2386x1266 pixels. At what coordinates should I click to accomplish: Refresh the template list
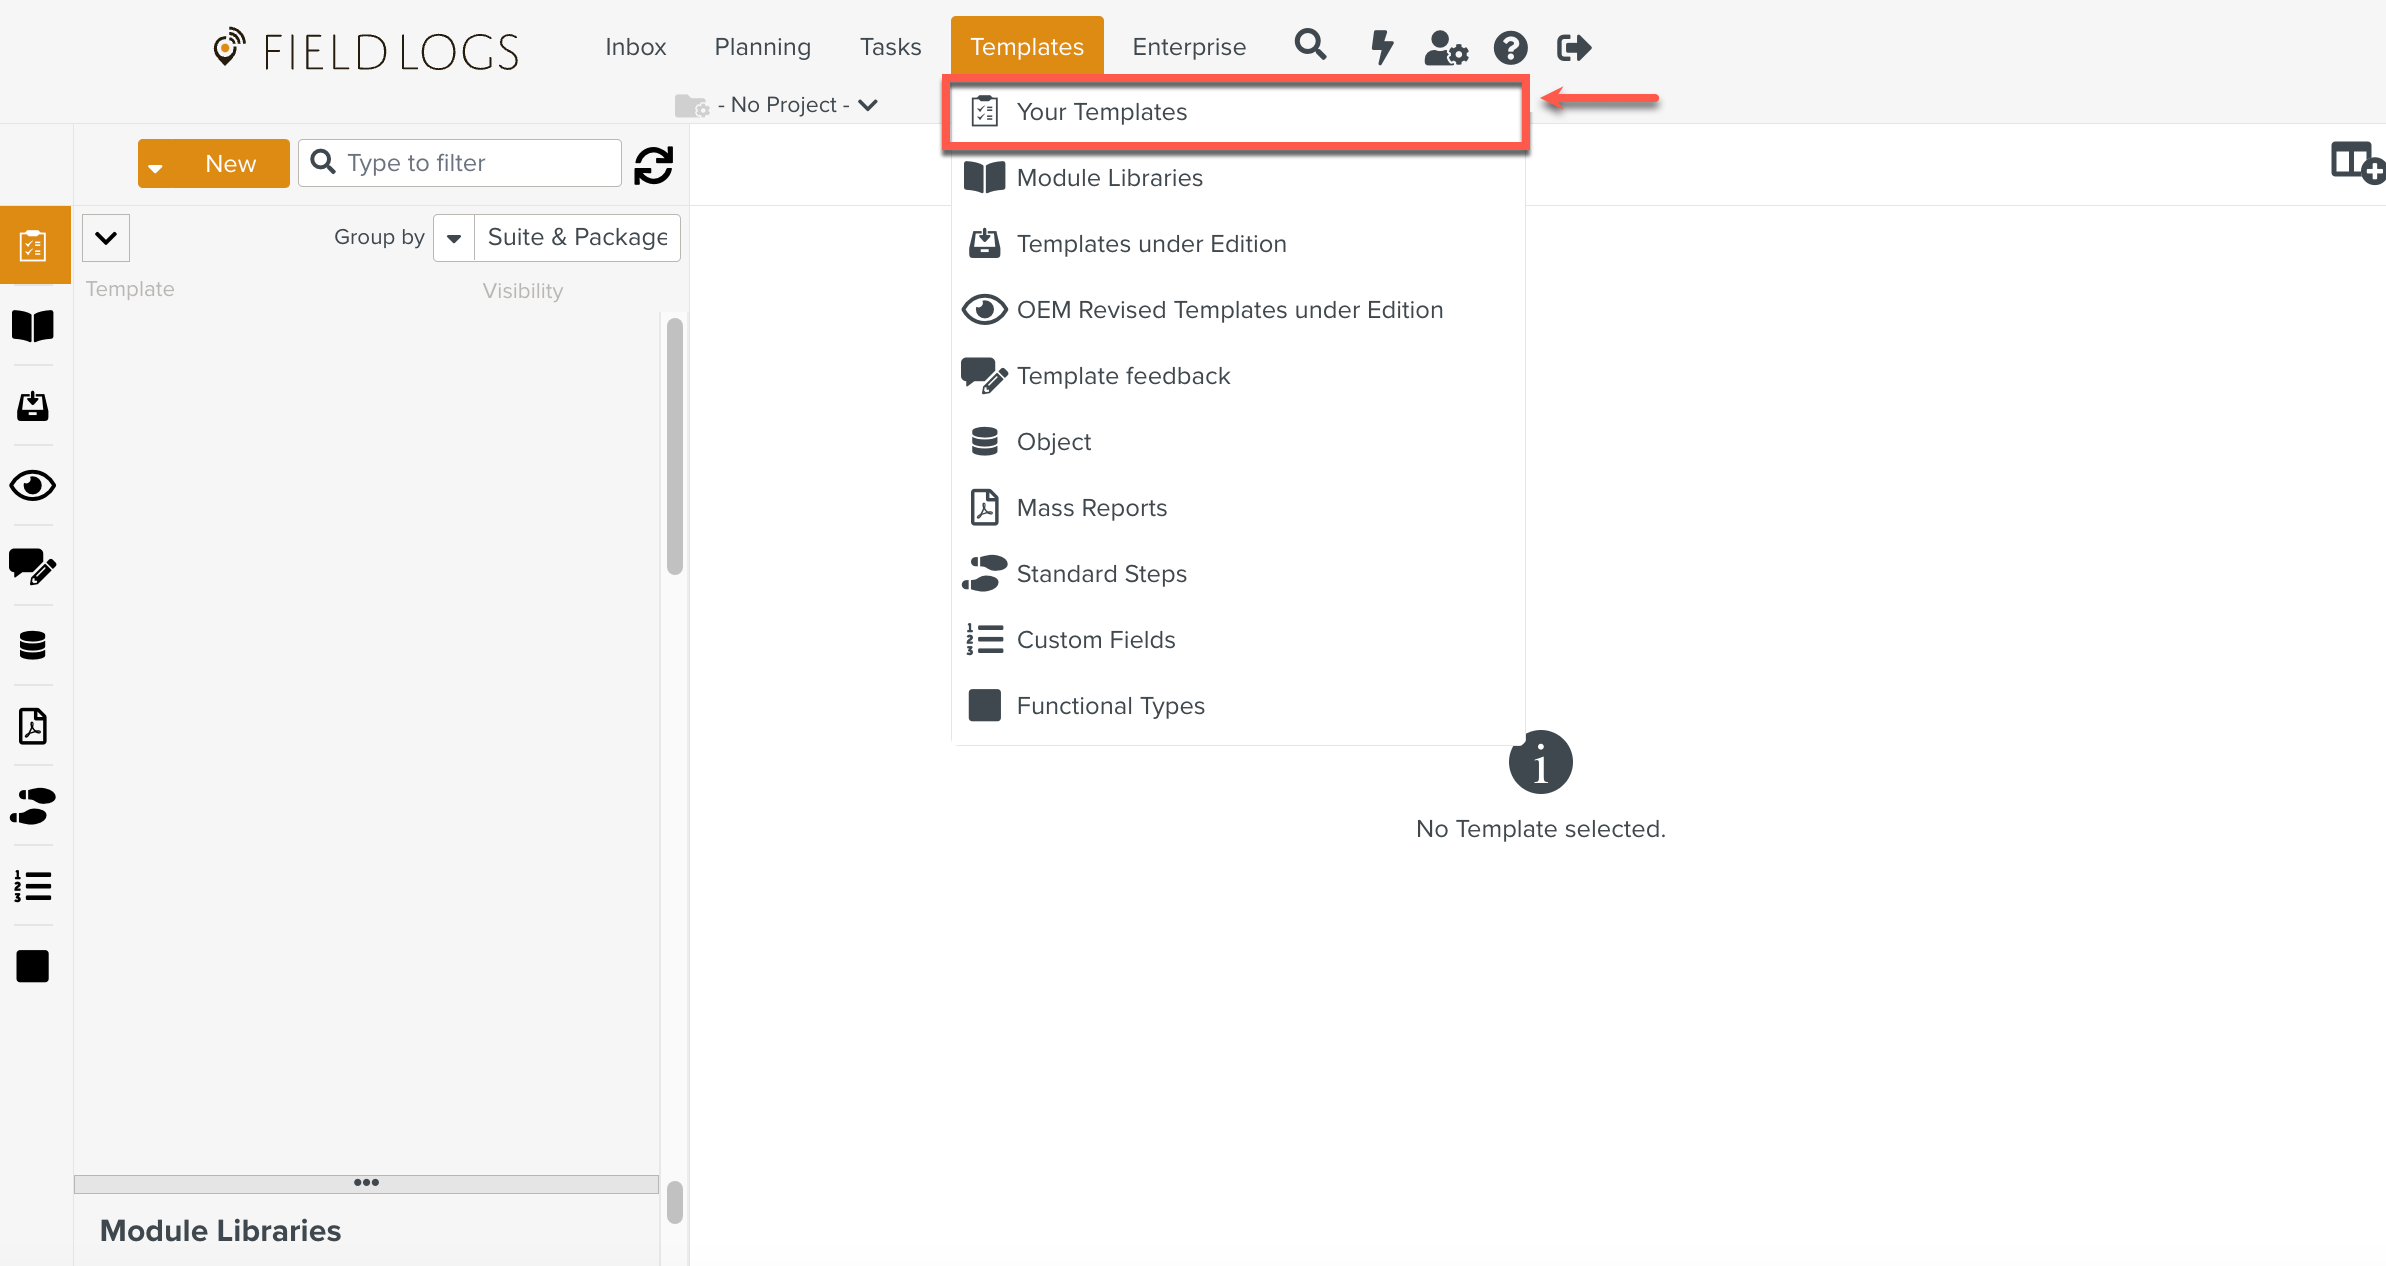pos(653,165)
